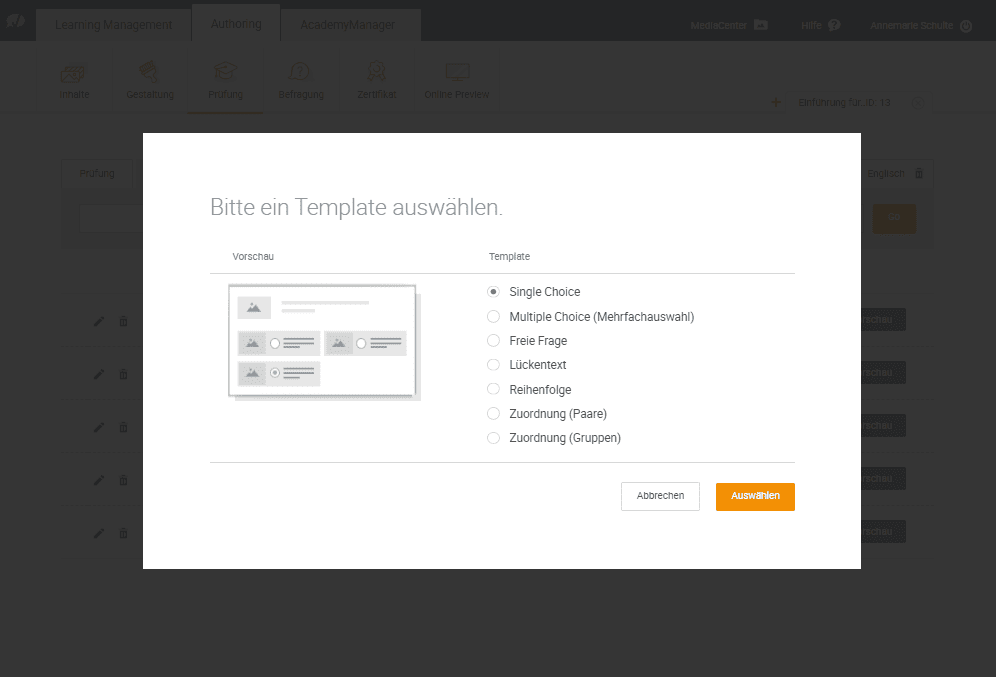Click the Prüfung graduation cap icon

[226, 74]
